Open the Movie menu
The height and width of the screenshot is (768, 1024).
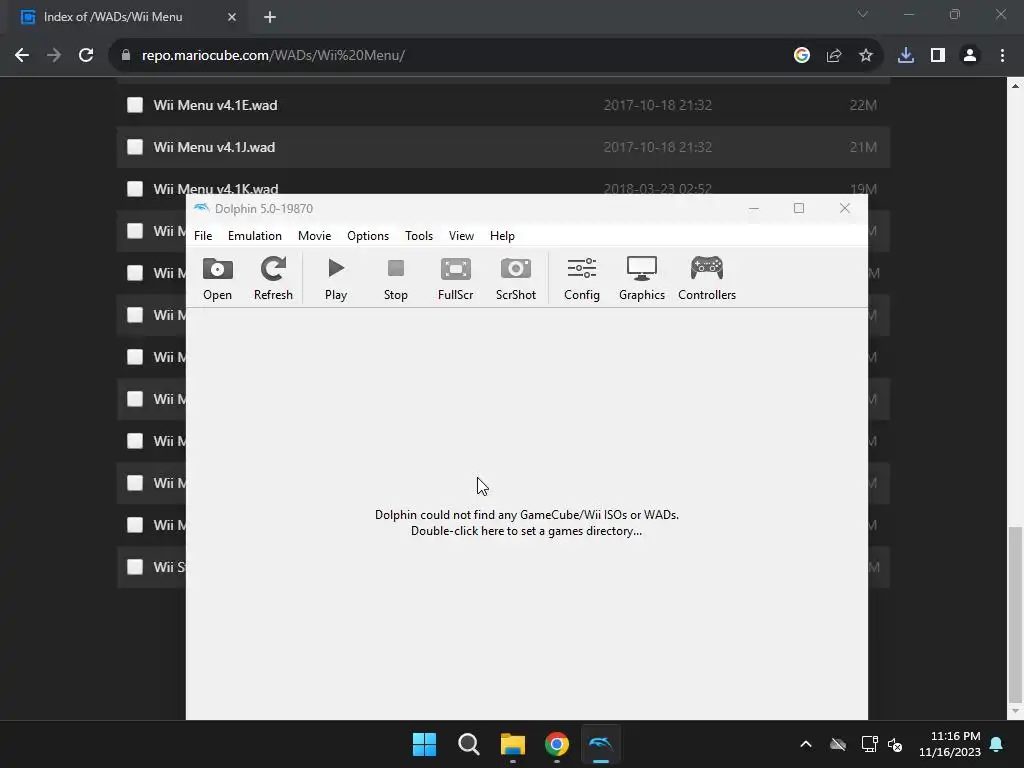point(314,236)
